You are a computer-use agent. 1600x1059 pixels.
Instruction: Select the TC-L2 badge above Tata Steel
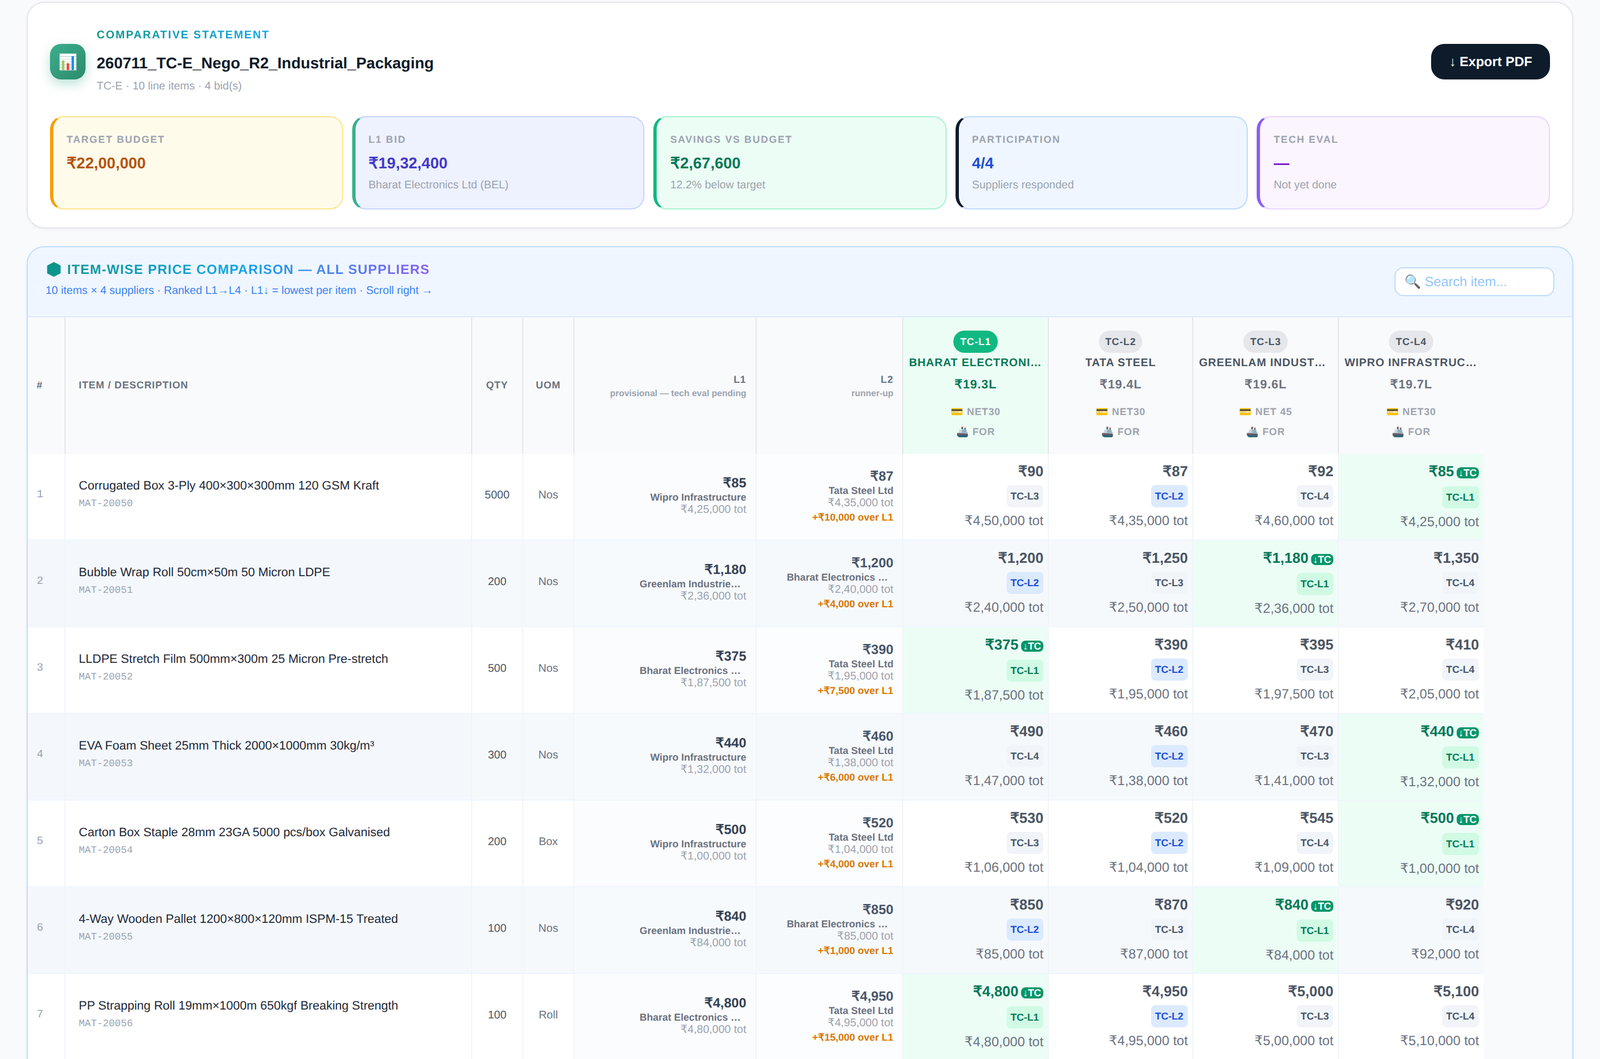point(1120,342)
